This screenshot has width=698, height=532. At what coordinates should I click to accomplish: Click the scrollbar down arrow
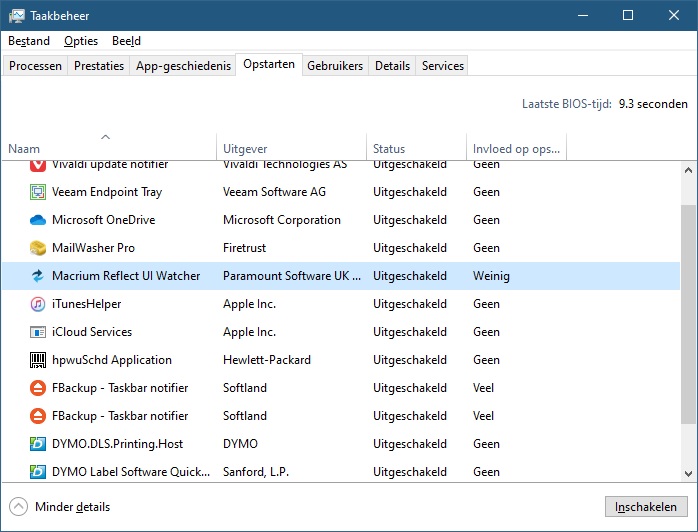688,474
